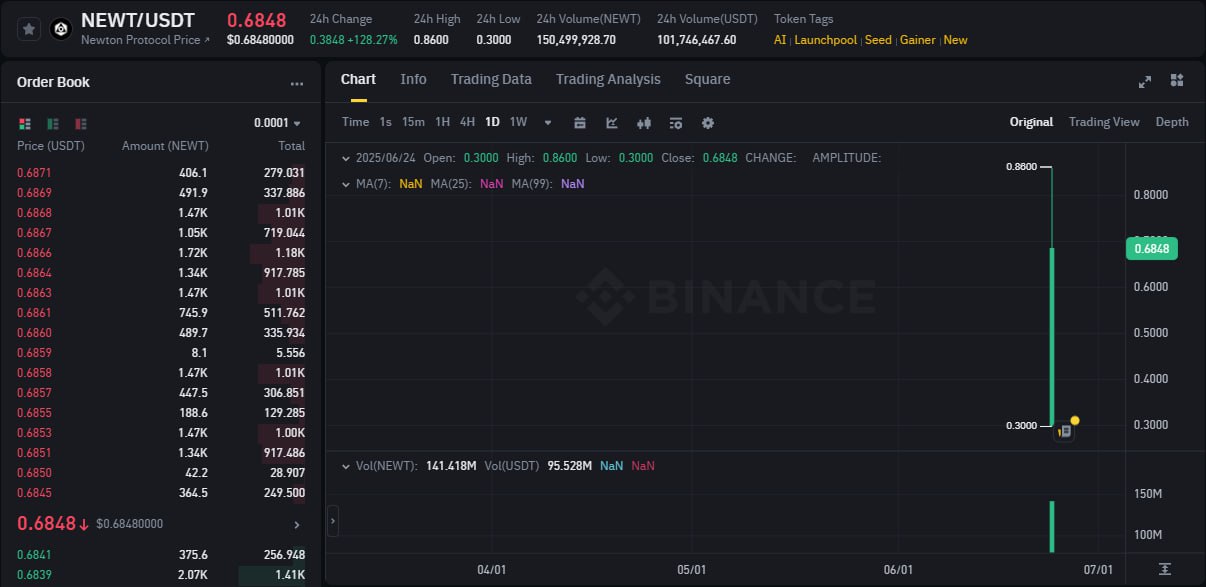Open Order Book more options menu
Screen dimensions: 1206x587
pos(297,84)
